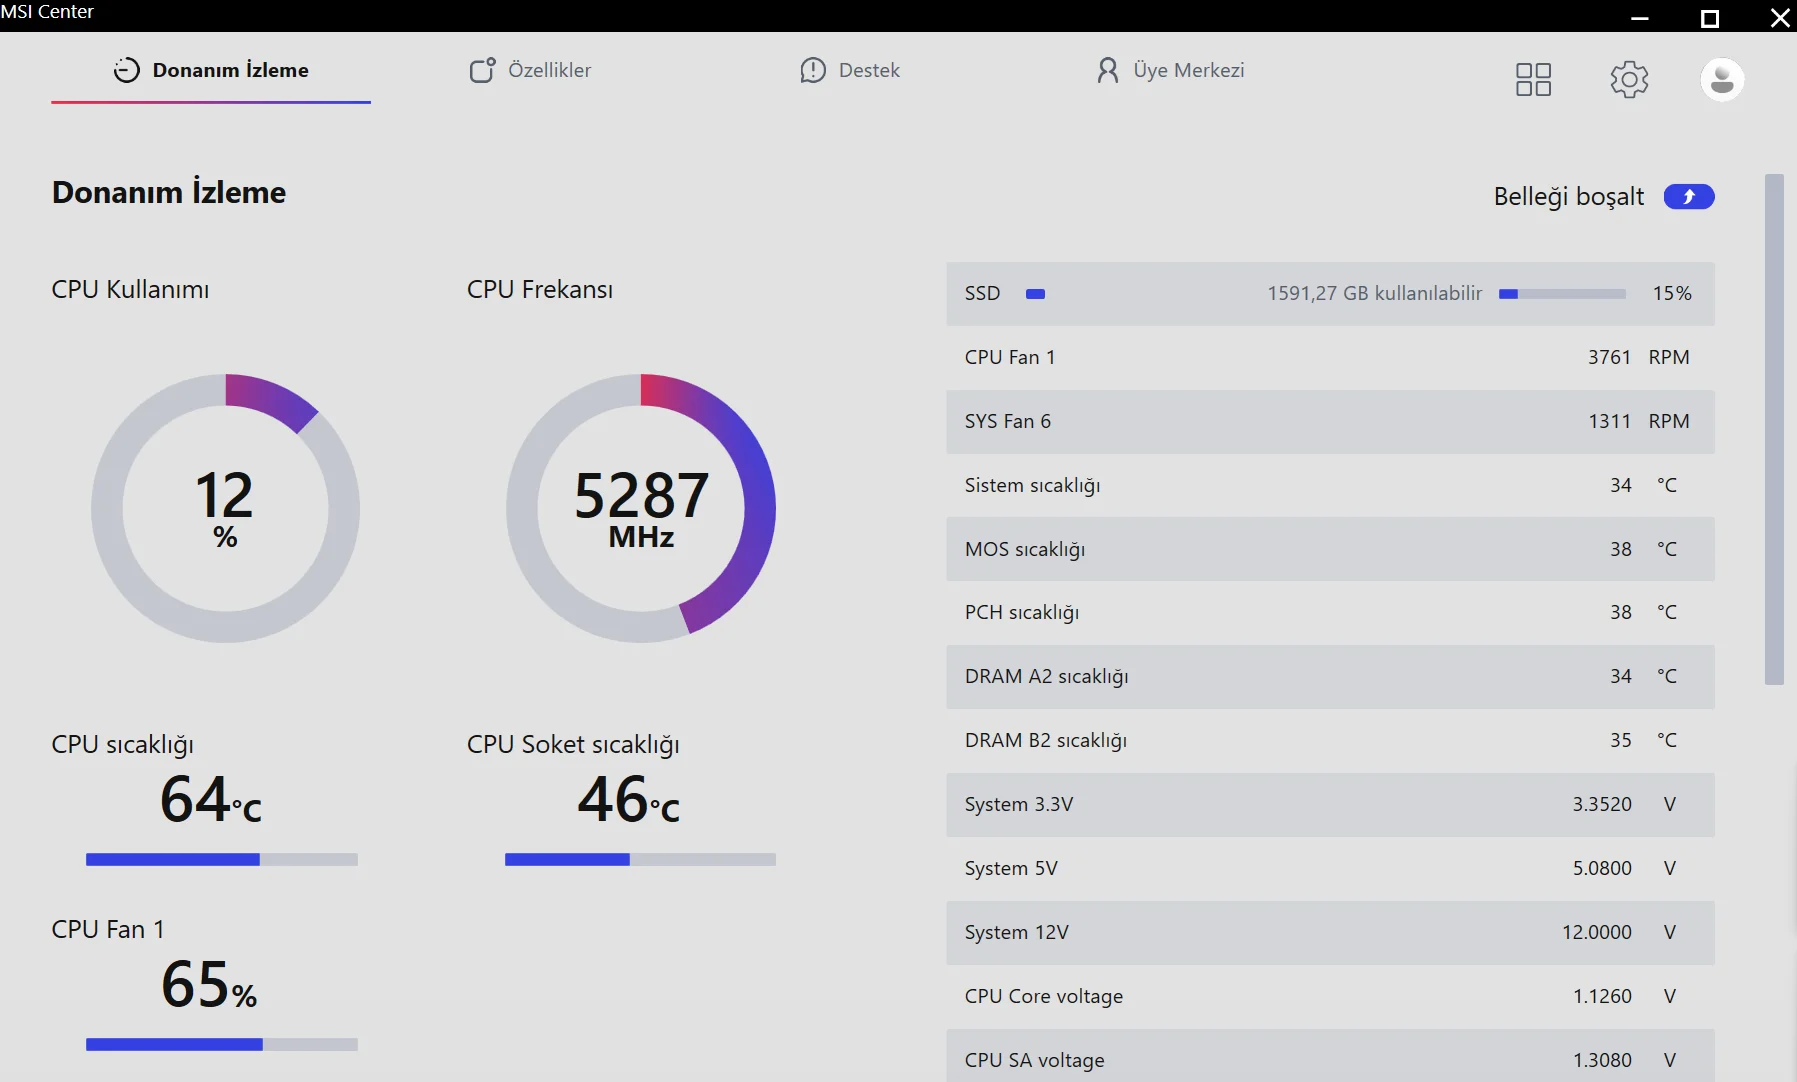Click the SSD blue indicator icon
The height and width of the screenshot is (1082, 1797).
coord(1035,294)
